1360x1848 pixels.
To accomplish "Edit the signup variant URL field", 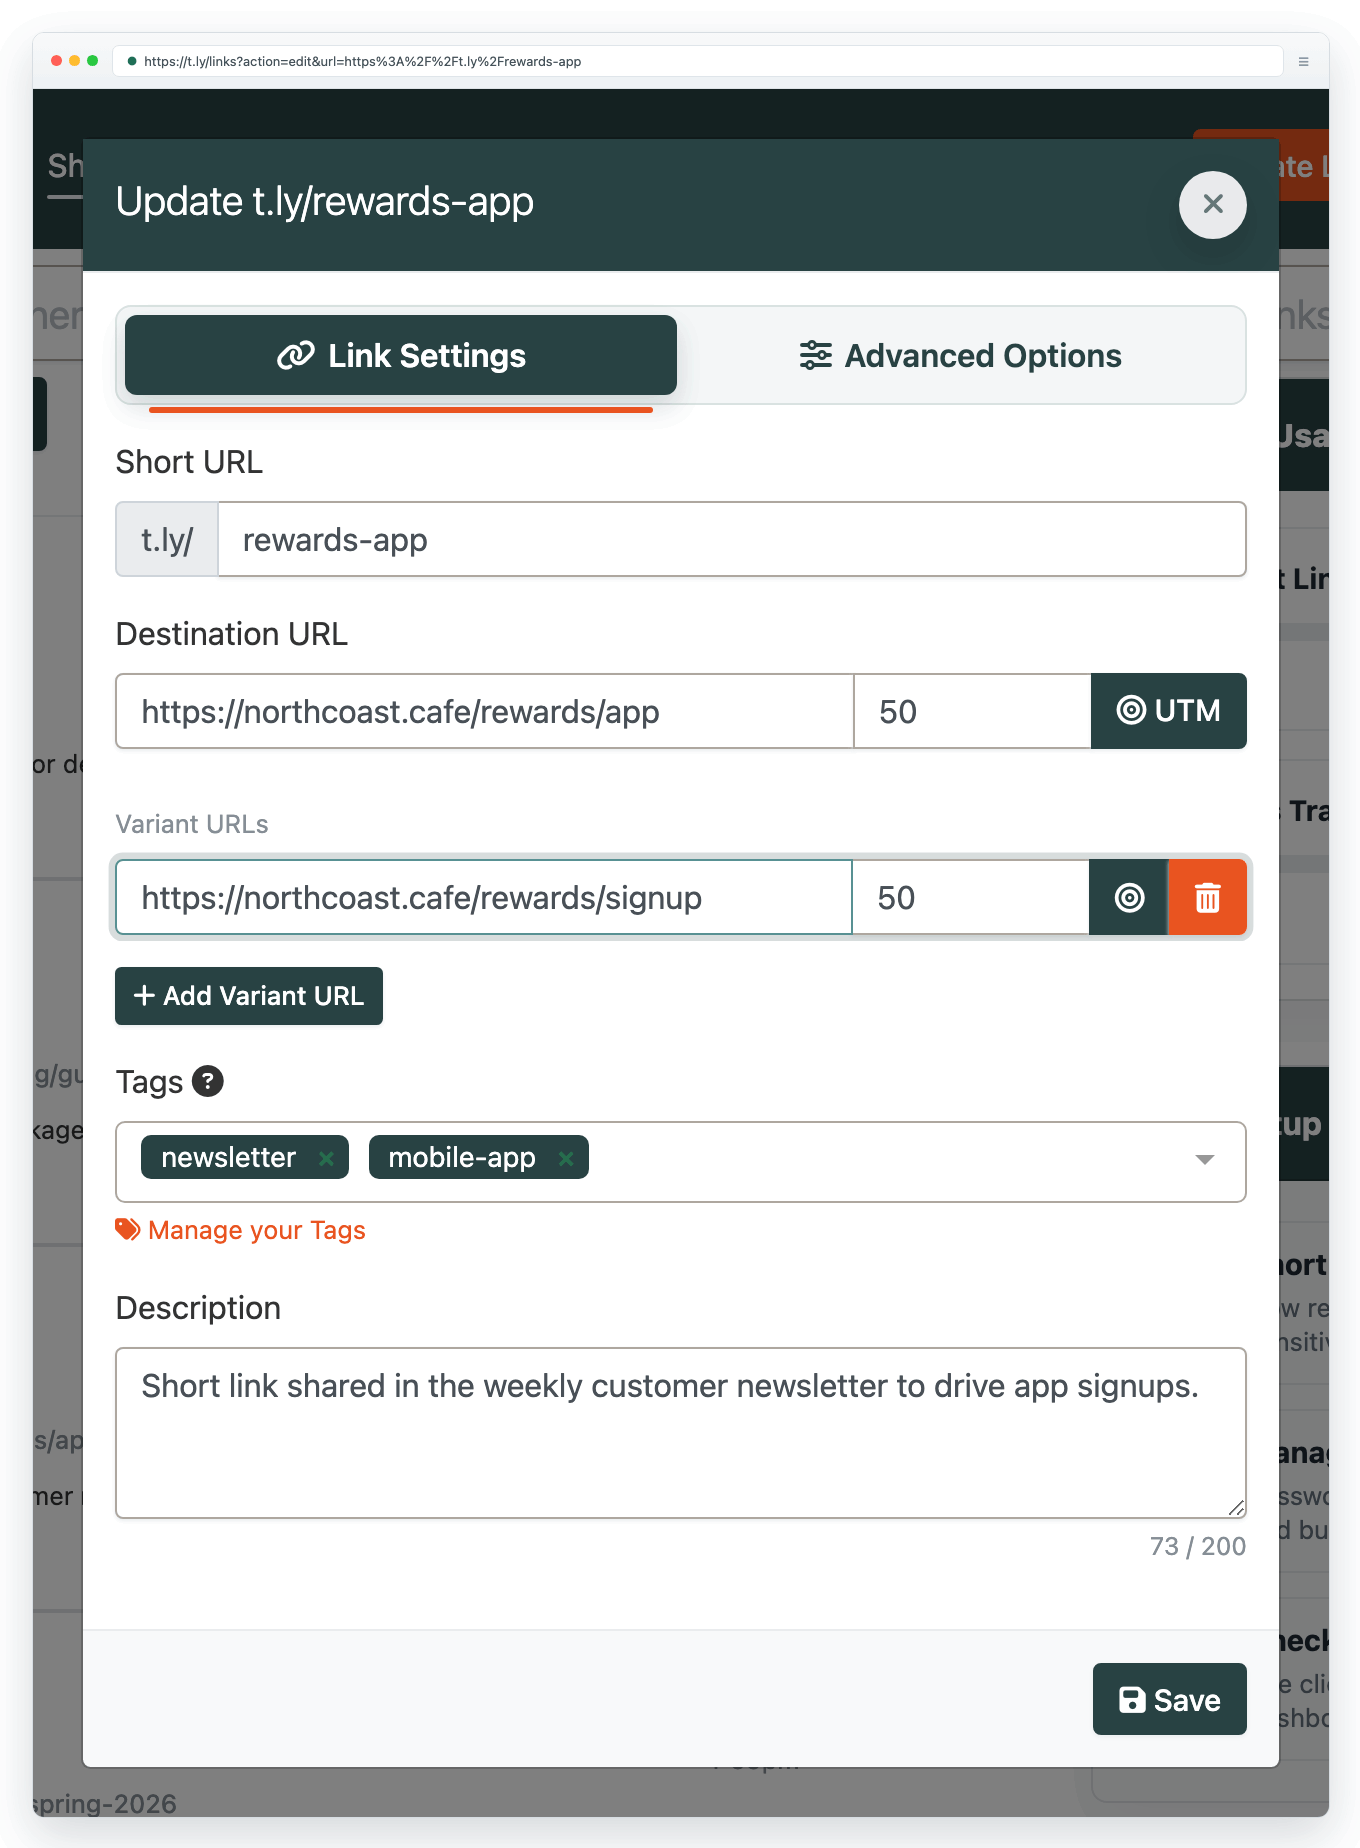I will click(x=484, y=897).
